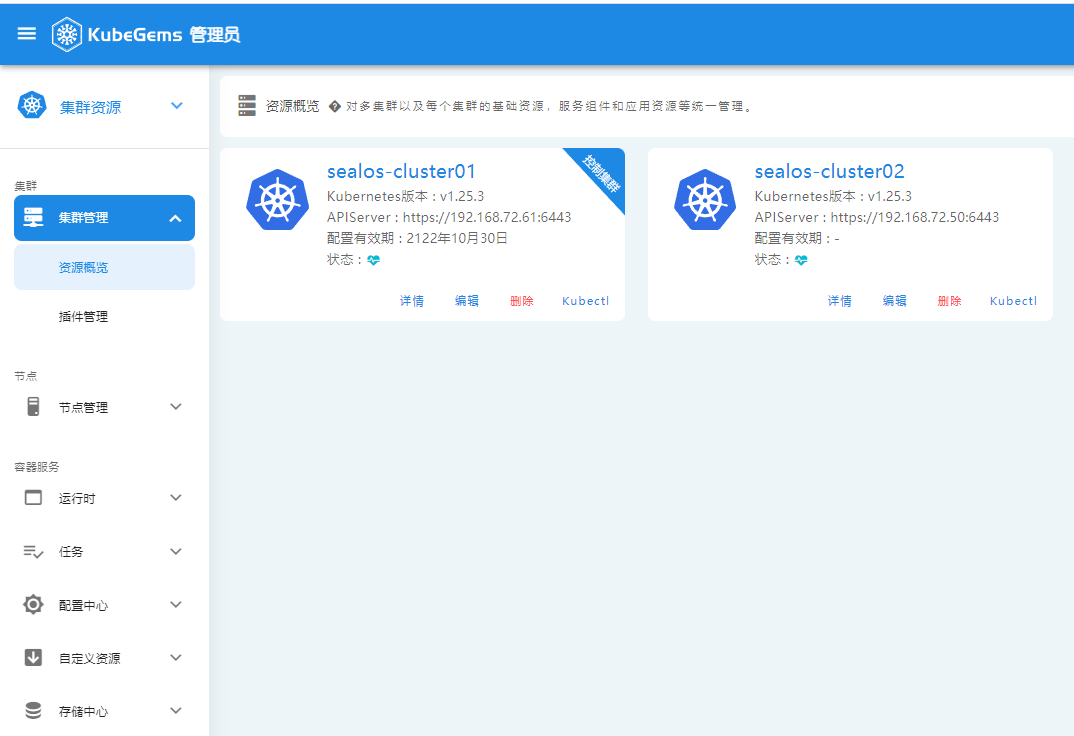
Task: Click the 集群管理 server icon
Action: (33, 217)
